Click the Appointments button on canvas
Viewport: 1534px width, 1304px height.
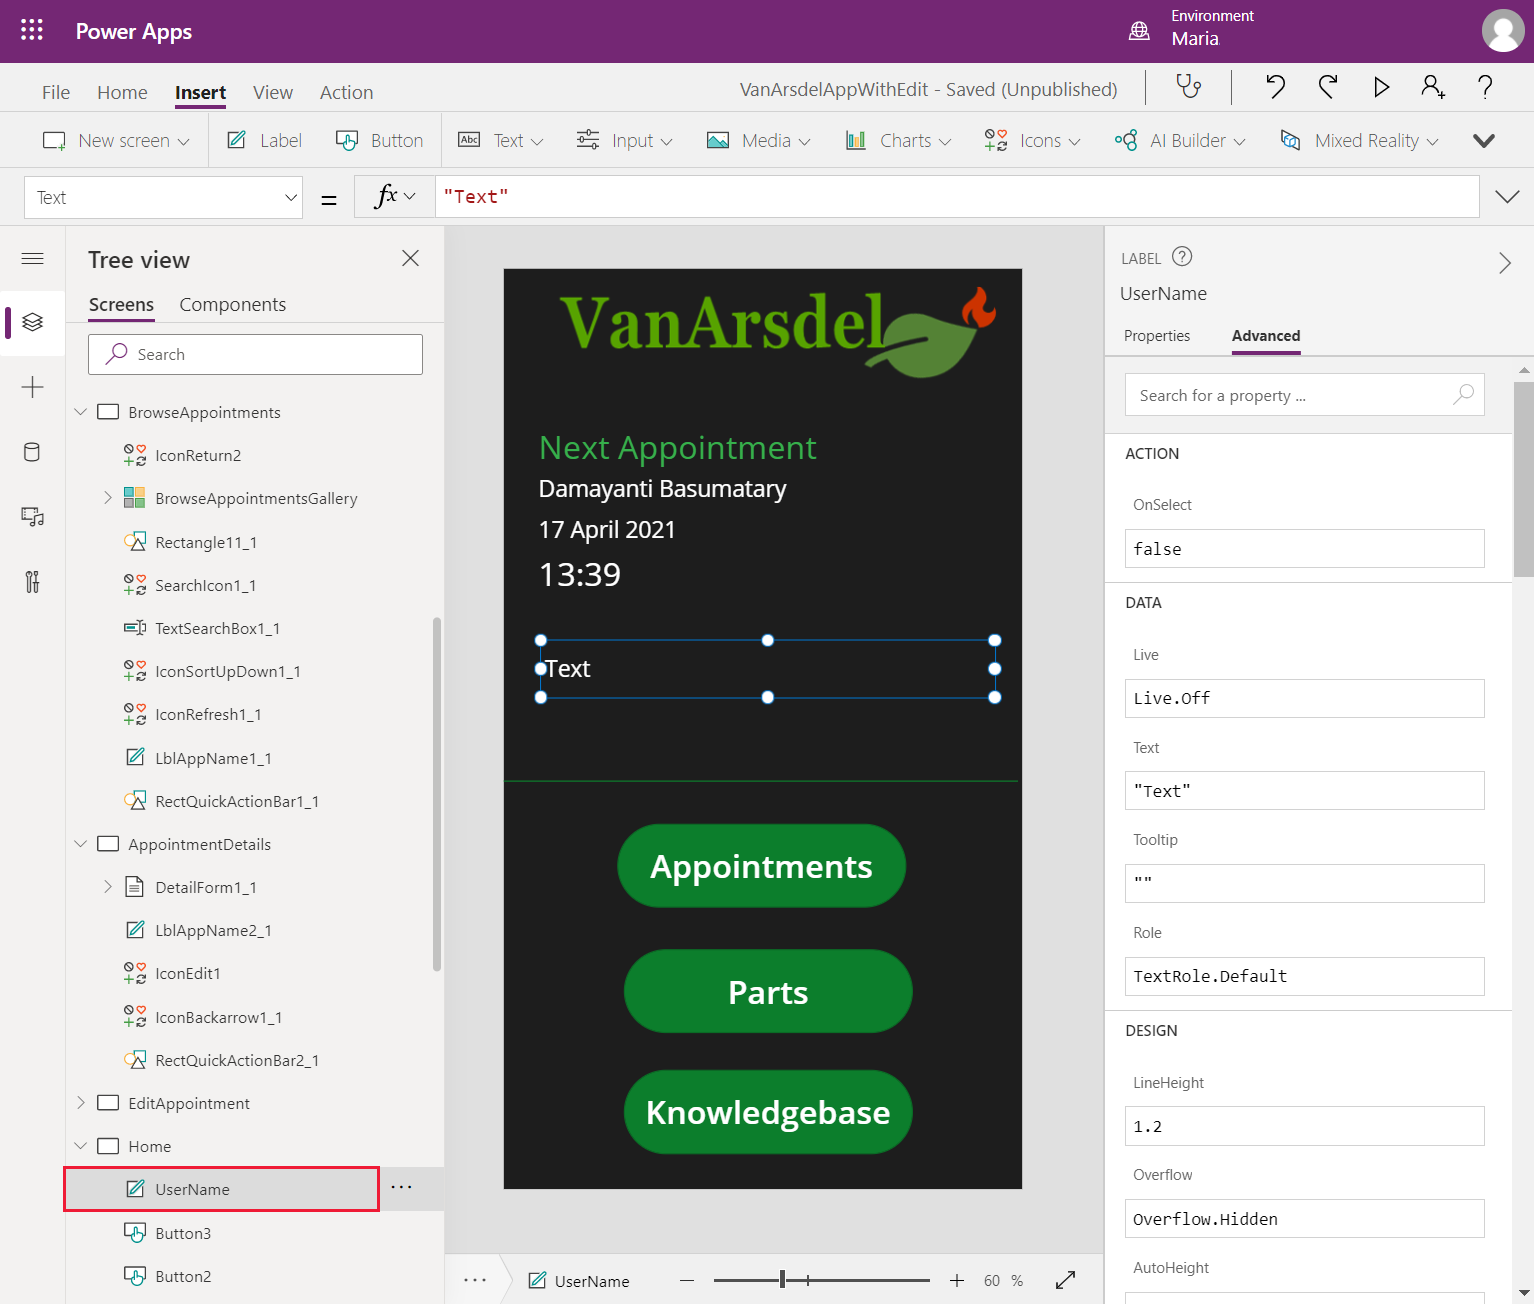(x=762, y=866)
